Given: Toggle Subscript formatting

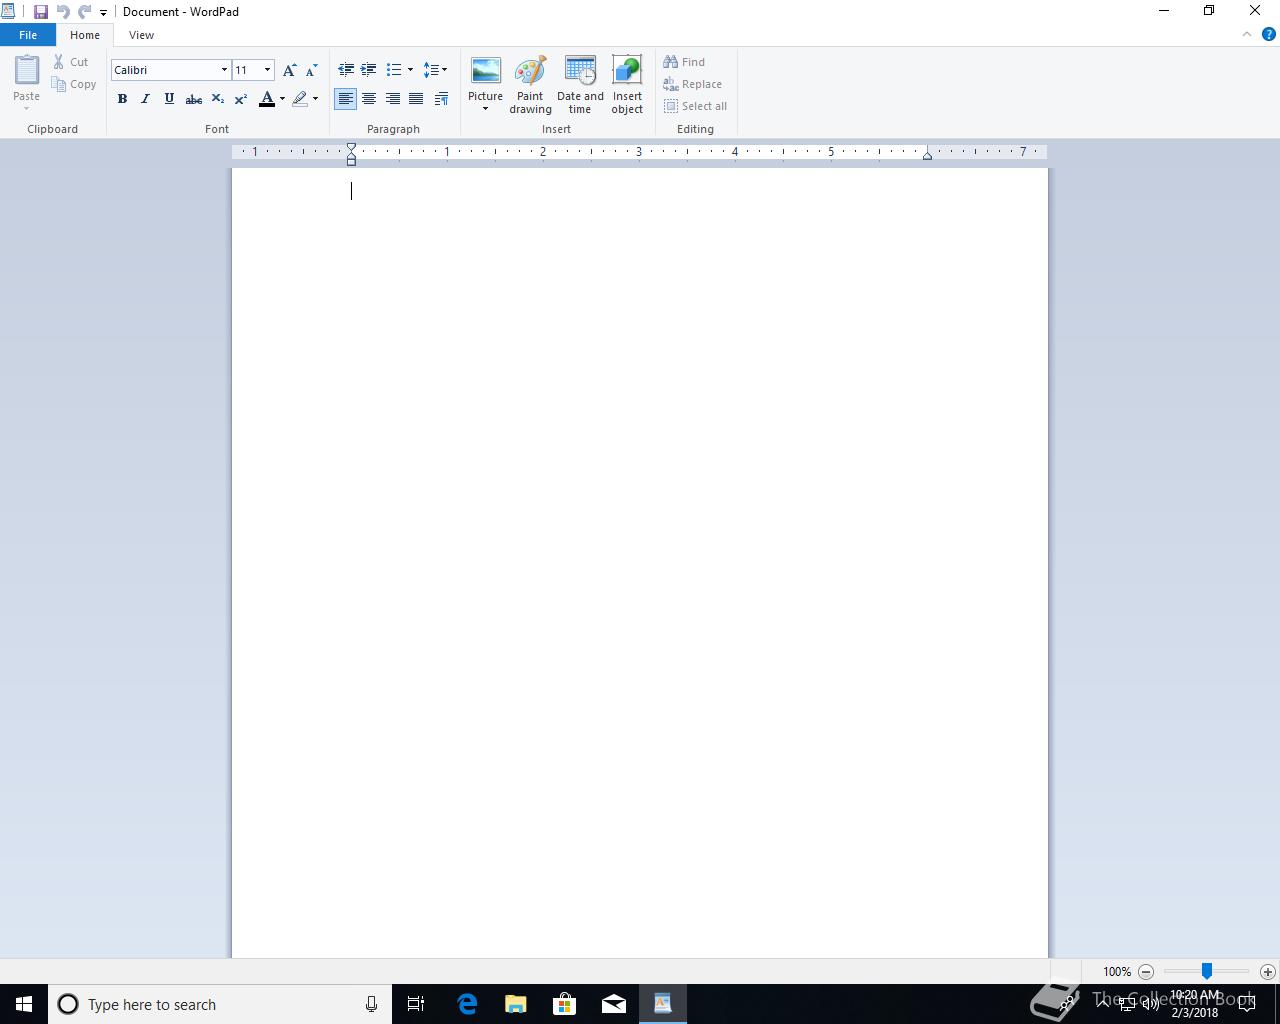Looking at the screenshot, I should pyautogui.click(x=217, y=99).
